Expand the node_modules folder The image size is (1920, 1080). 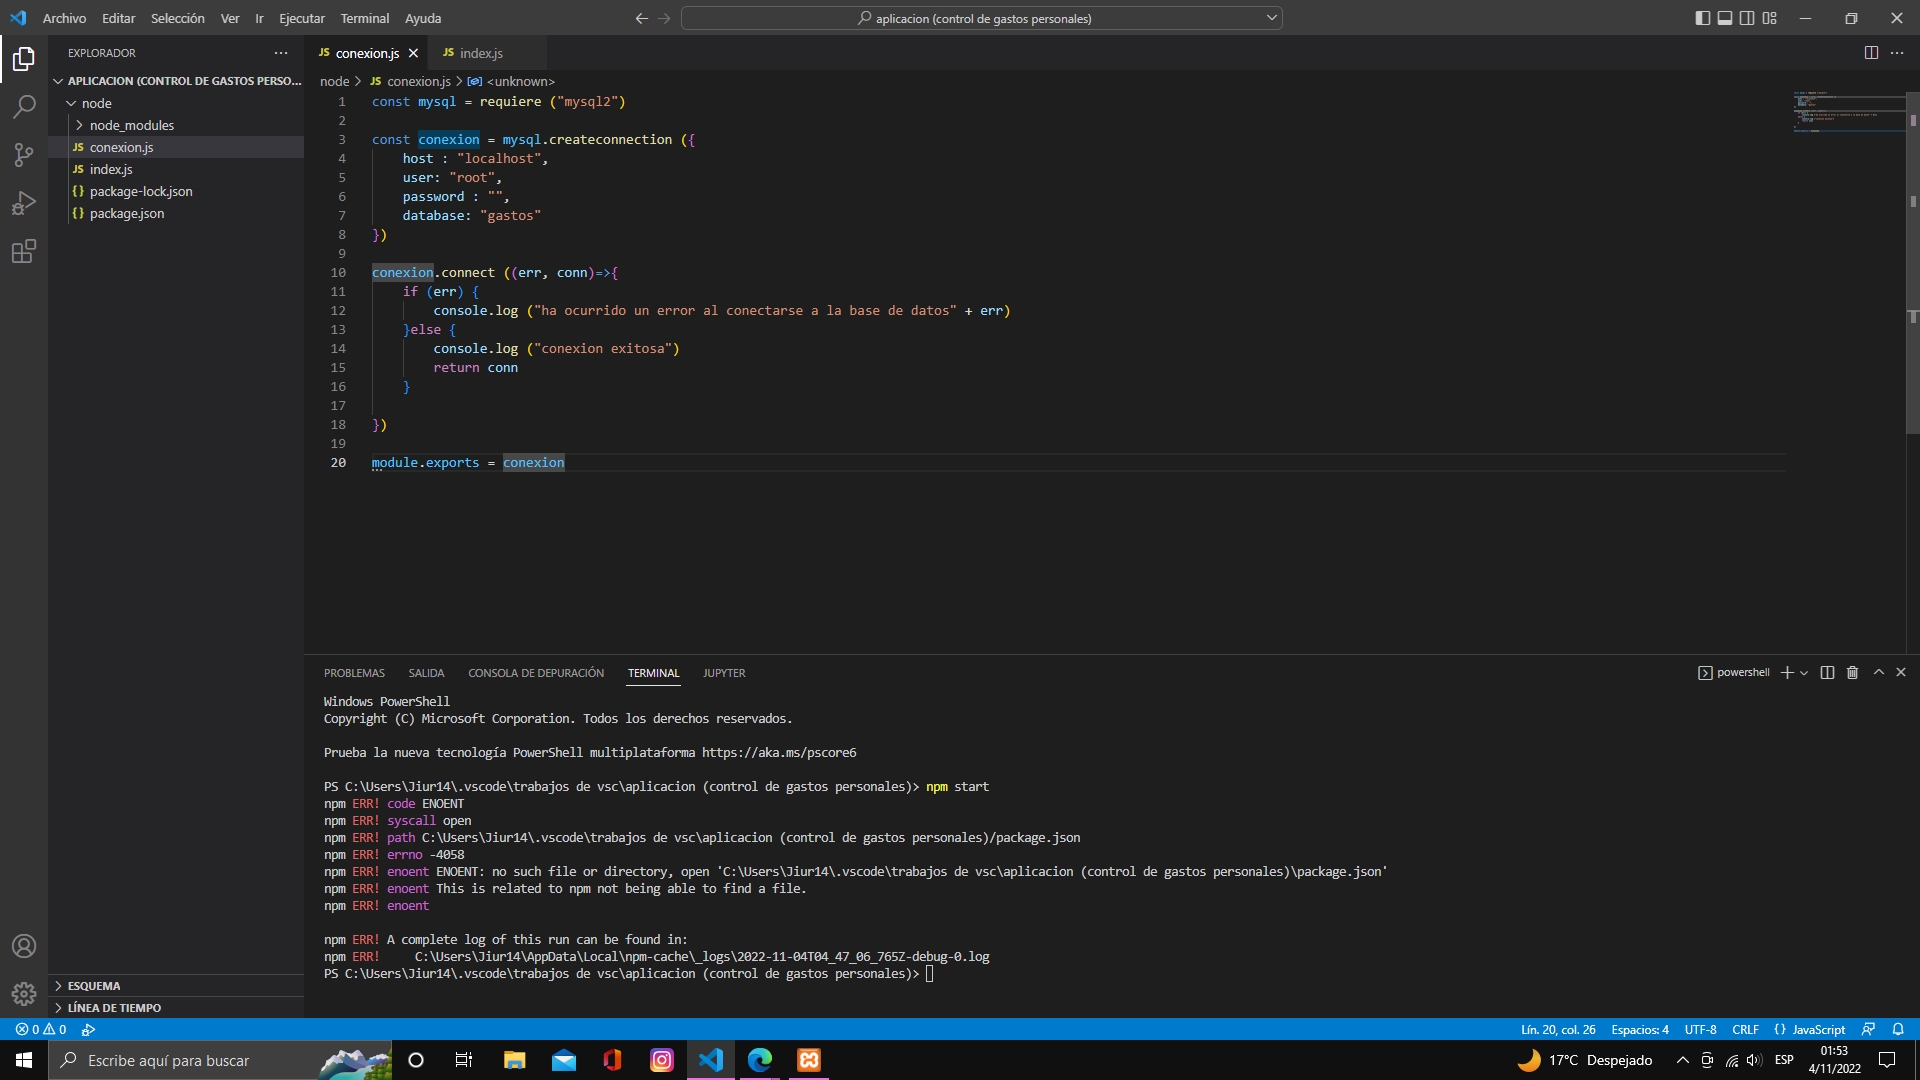click(131, 125)
